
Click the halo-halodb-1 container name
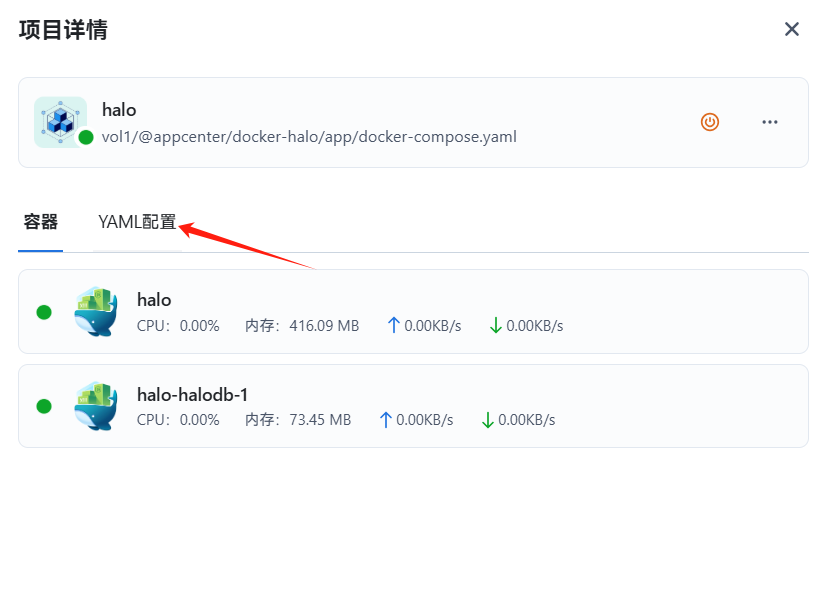click(192, 395)
